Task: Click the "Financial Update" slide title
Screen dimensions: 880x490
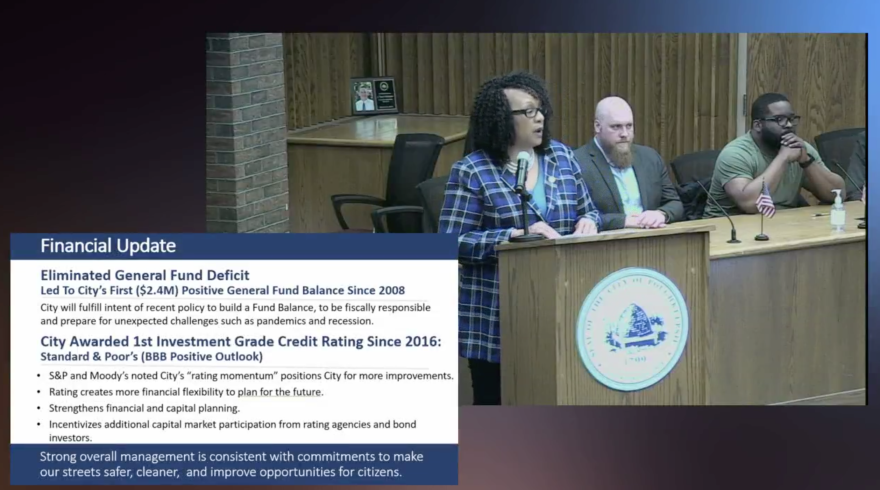Action: (108, 246)
